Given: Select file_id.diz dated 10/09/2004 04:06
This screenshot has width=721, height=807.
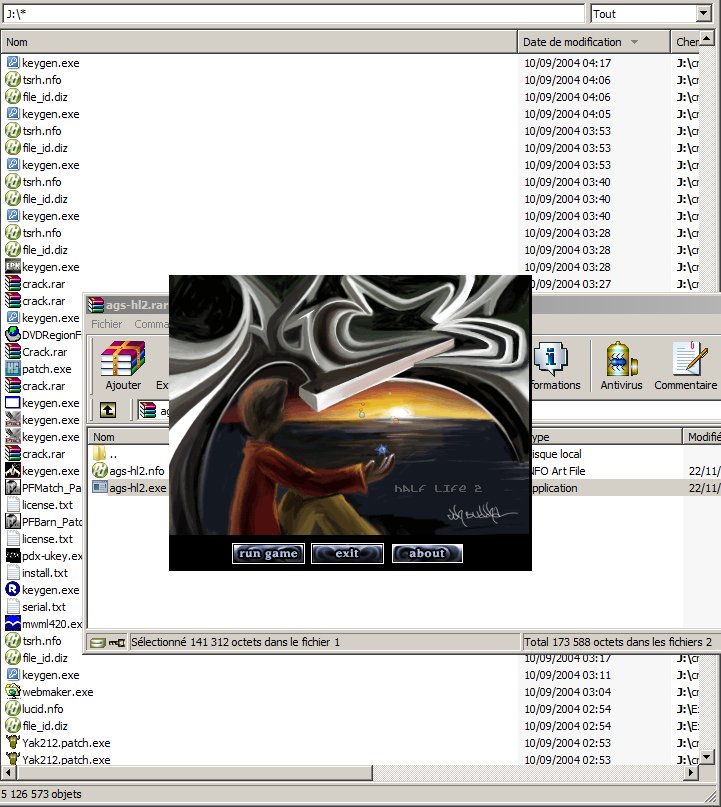Looking at the screenshot, I should pyautogui.click(x=37, y=97).
